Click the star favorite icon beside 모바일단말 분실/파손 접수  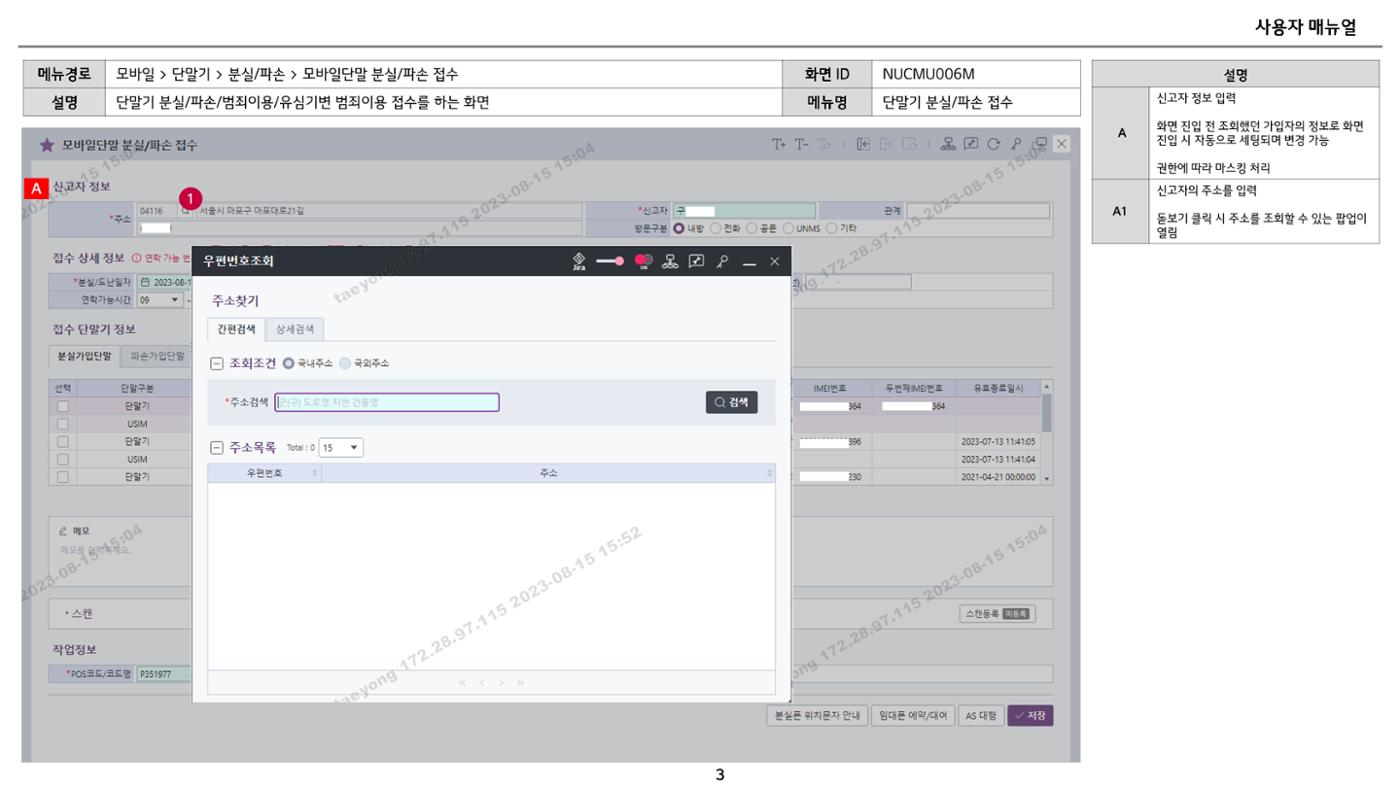pyautogui.click(x=47, y=146)
